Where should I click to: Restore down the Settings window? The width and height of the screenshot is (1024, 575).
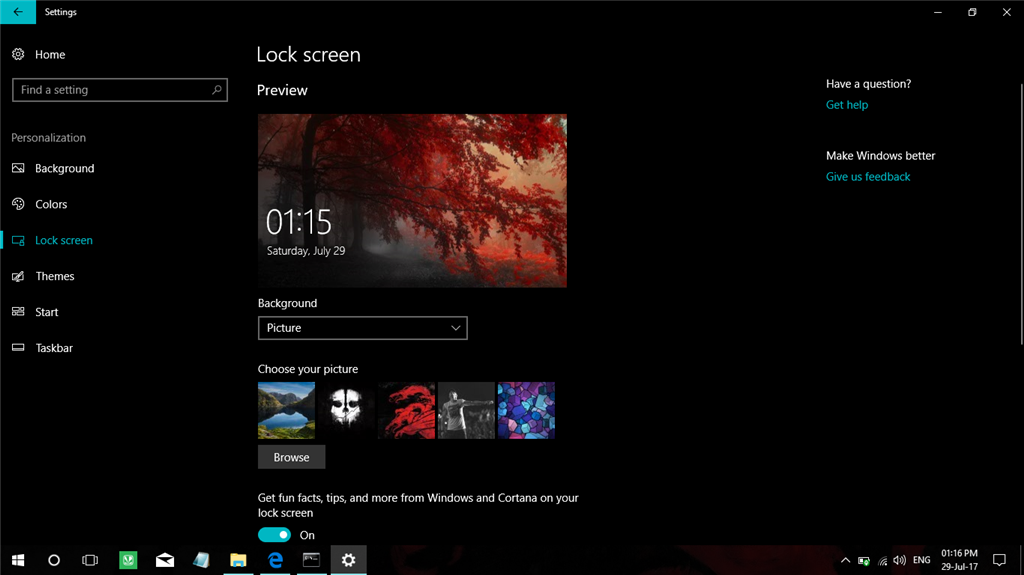pos(972,12)
